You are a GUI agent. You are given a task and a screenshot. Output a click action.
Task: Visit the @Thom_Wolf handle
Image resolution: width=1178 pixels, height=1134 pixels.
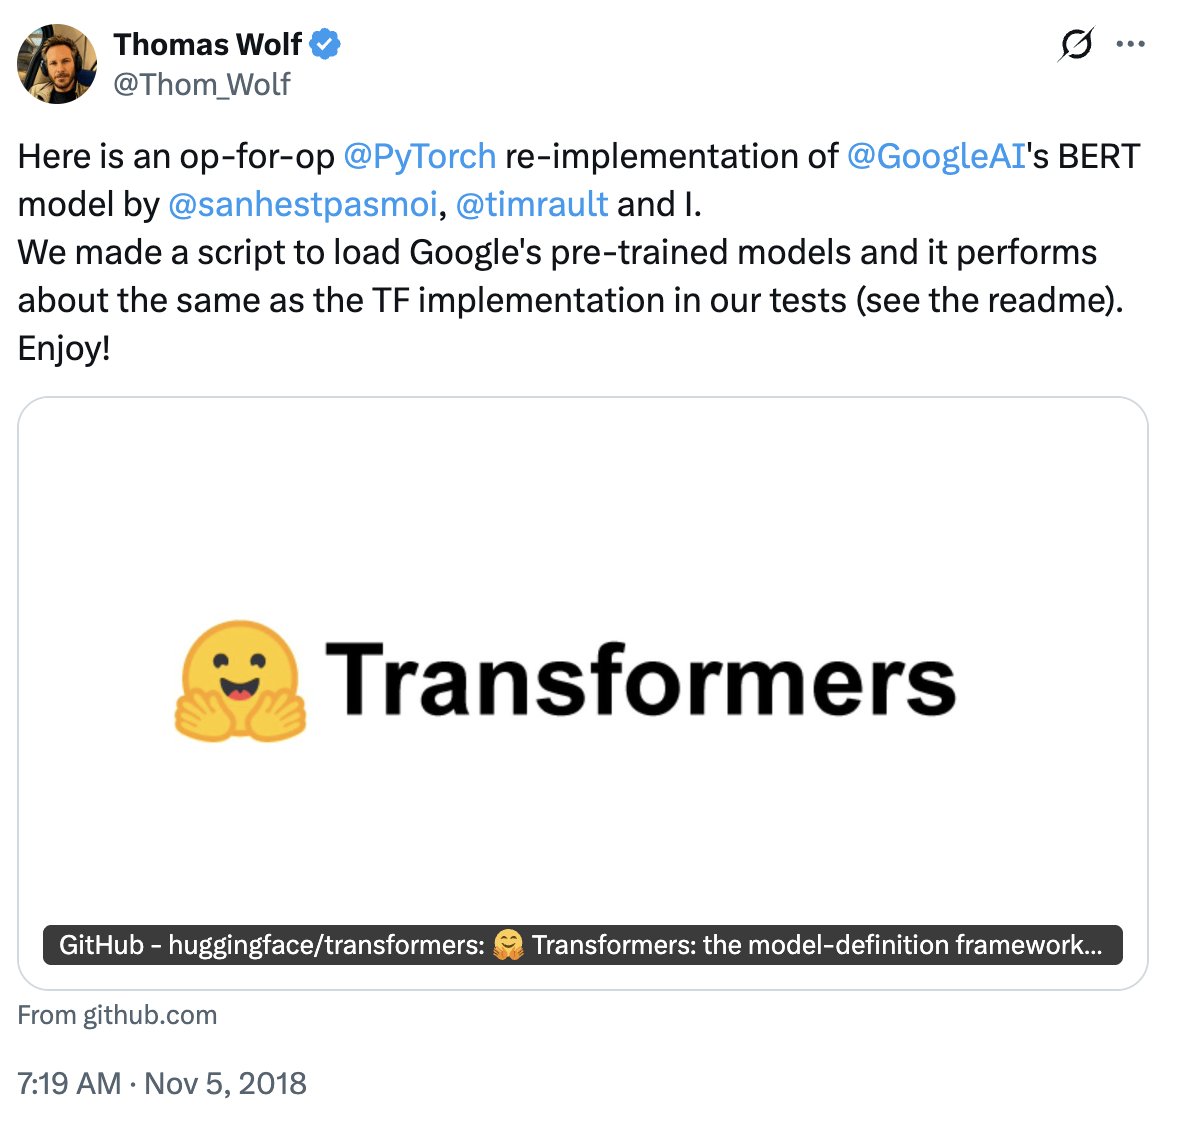point(201,85)
